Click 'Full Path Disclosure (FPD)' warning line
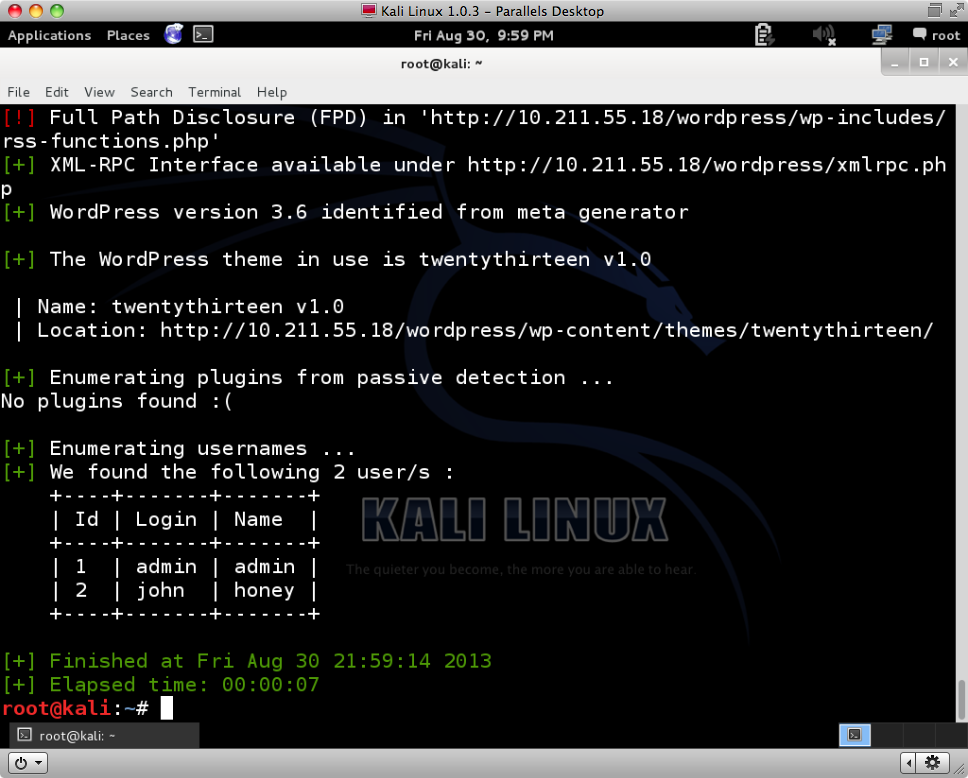Screen dimensions: 968x778 coord(474,128)
